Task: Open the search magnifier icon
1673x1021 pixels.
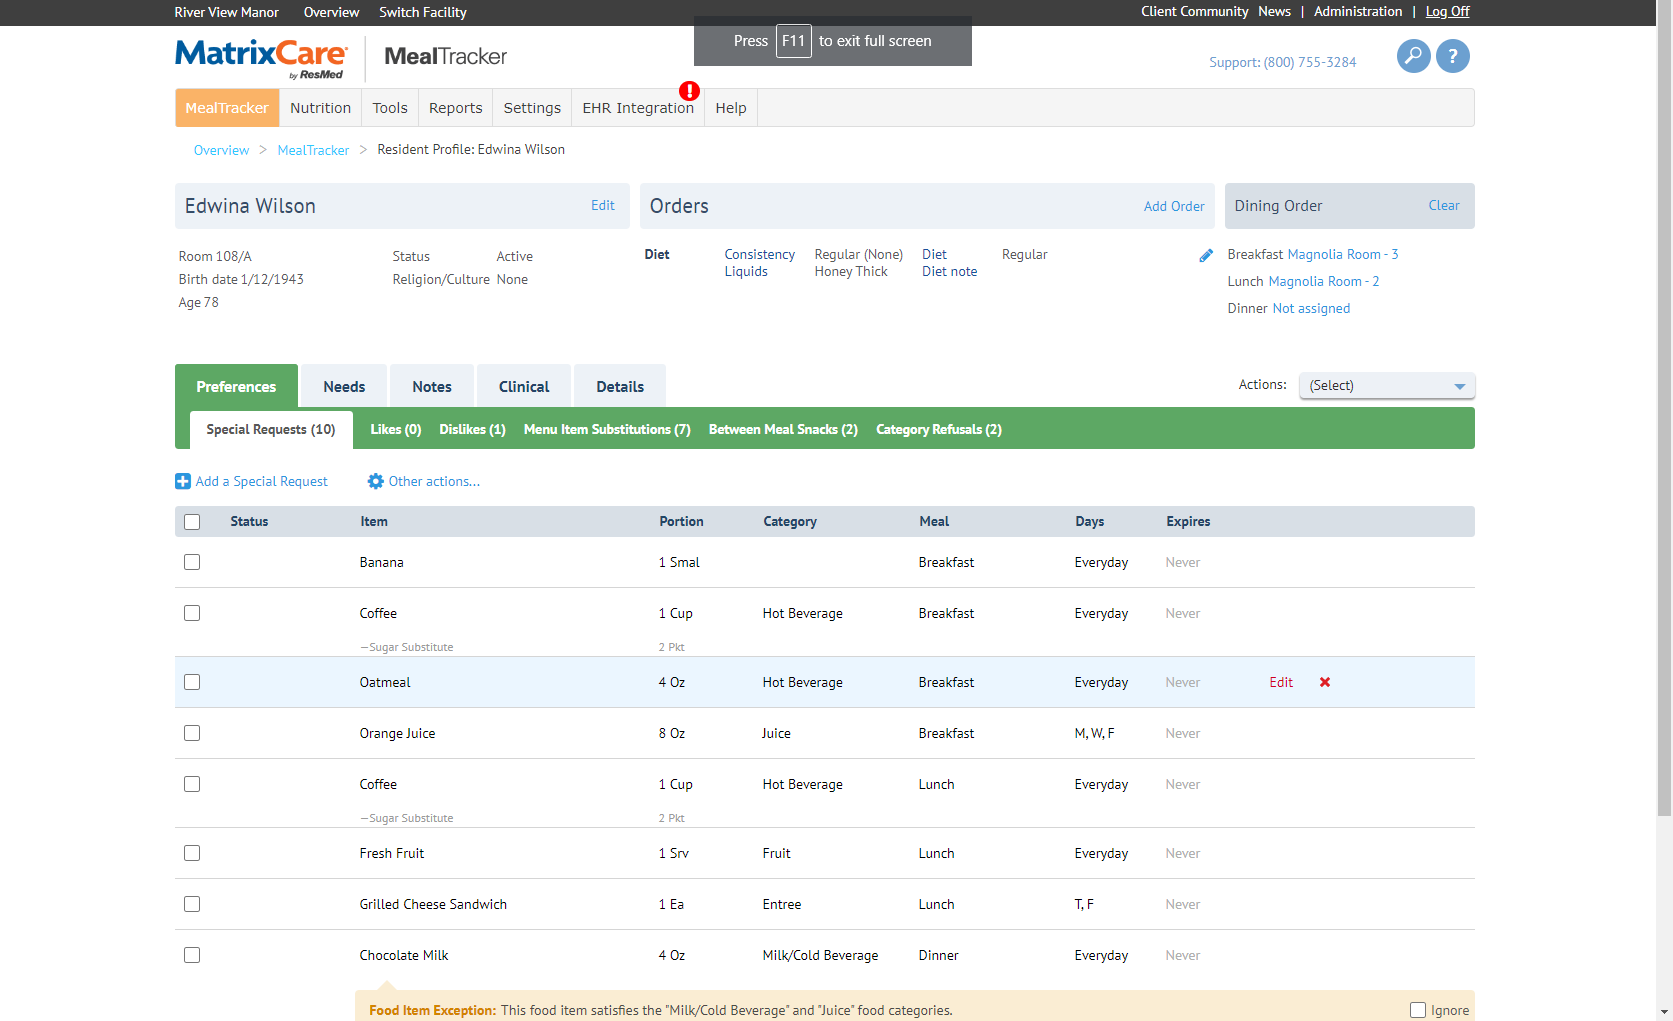Action: tap(1413, 56)
